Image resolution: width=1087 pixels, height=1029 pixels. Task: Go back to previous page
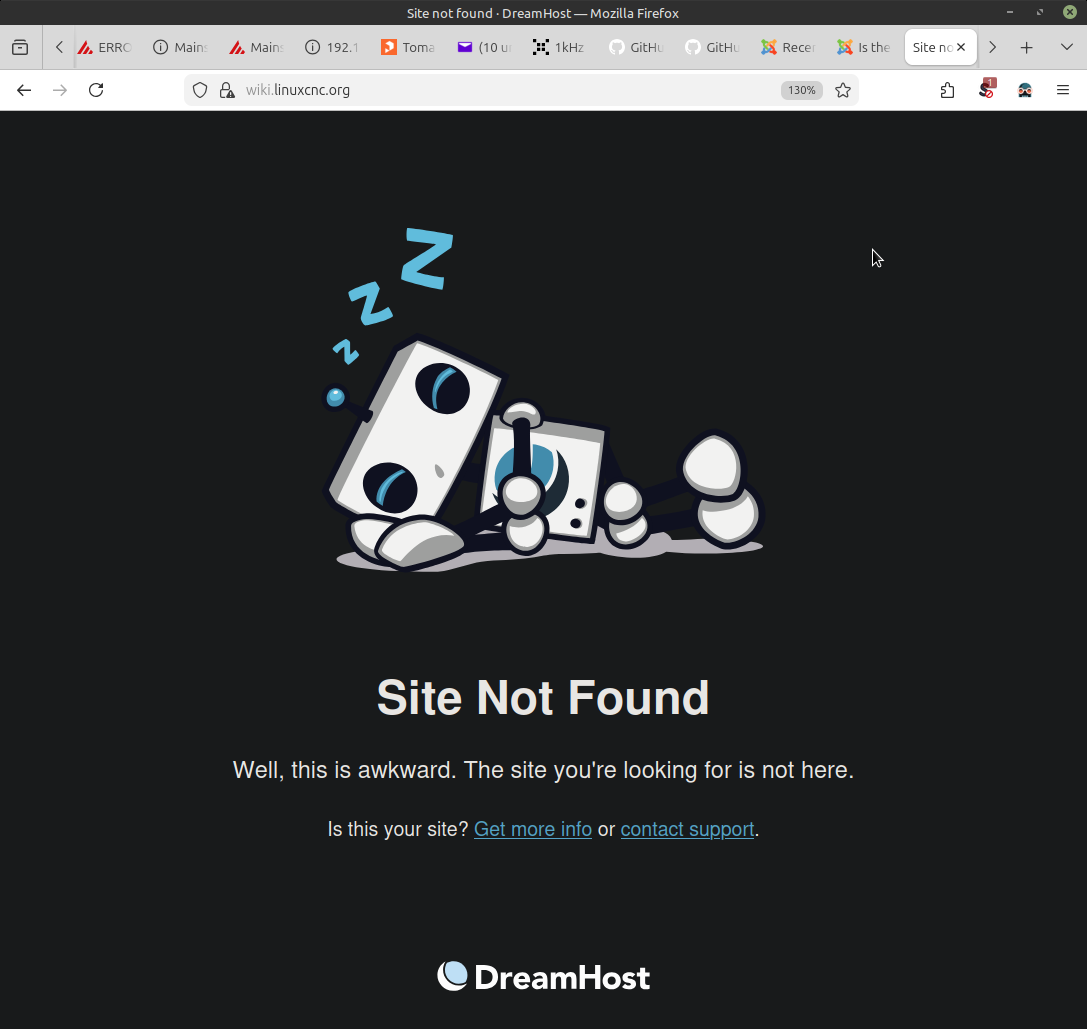point(24,90)
